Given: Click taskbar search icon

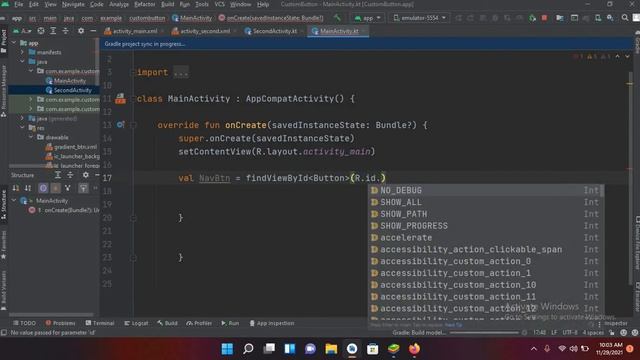Looking at the screenshot, I should coord(248,349).
